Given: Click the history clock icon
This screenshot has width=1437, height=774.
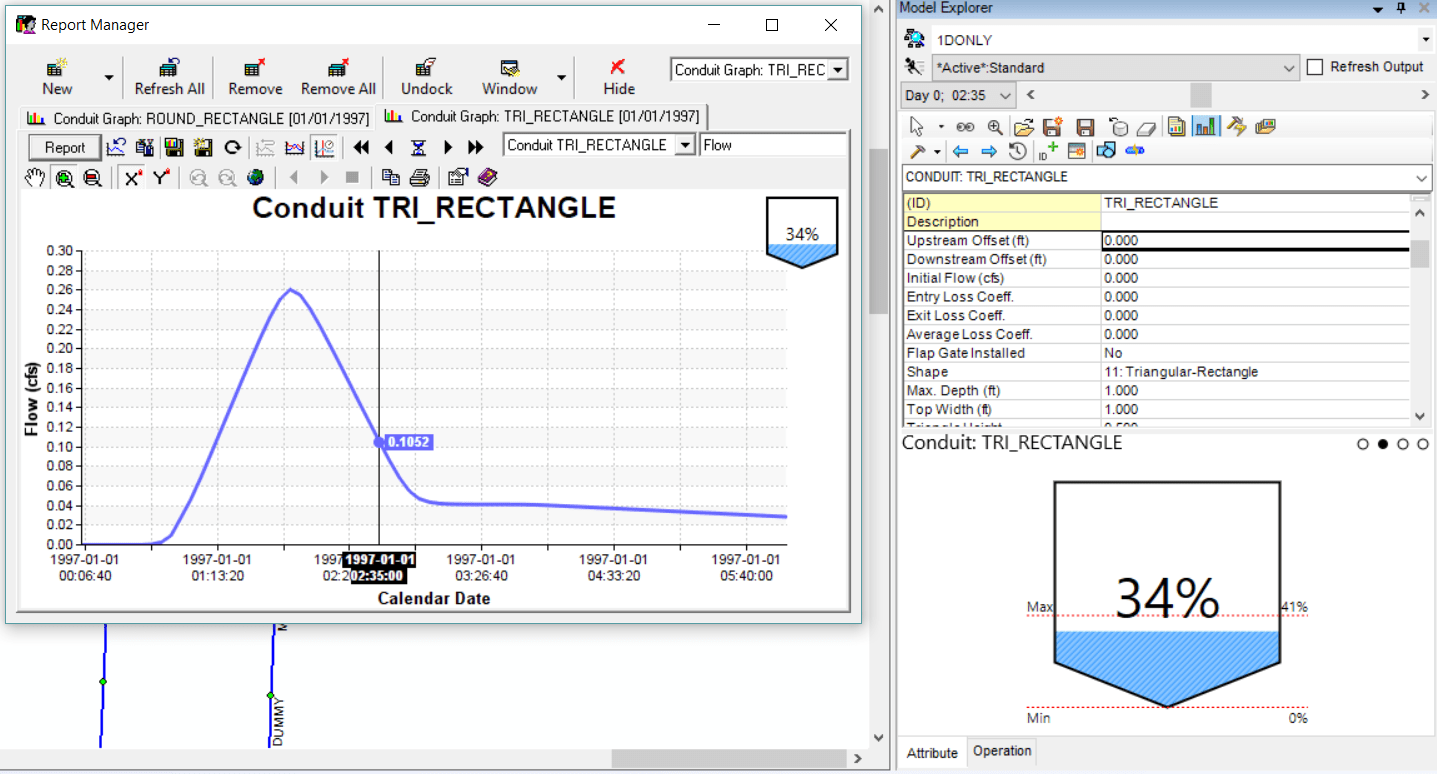Looking at the screenshot, I should [x=1018, y=151].
